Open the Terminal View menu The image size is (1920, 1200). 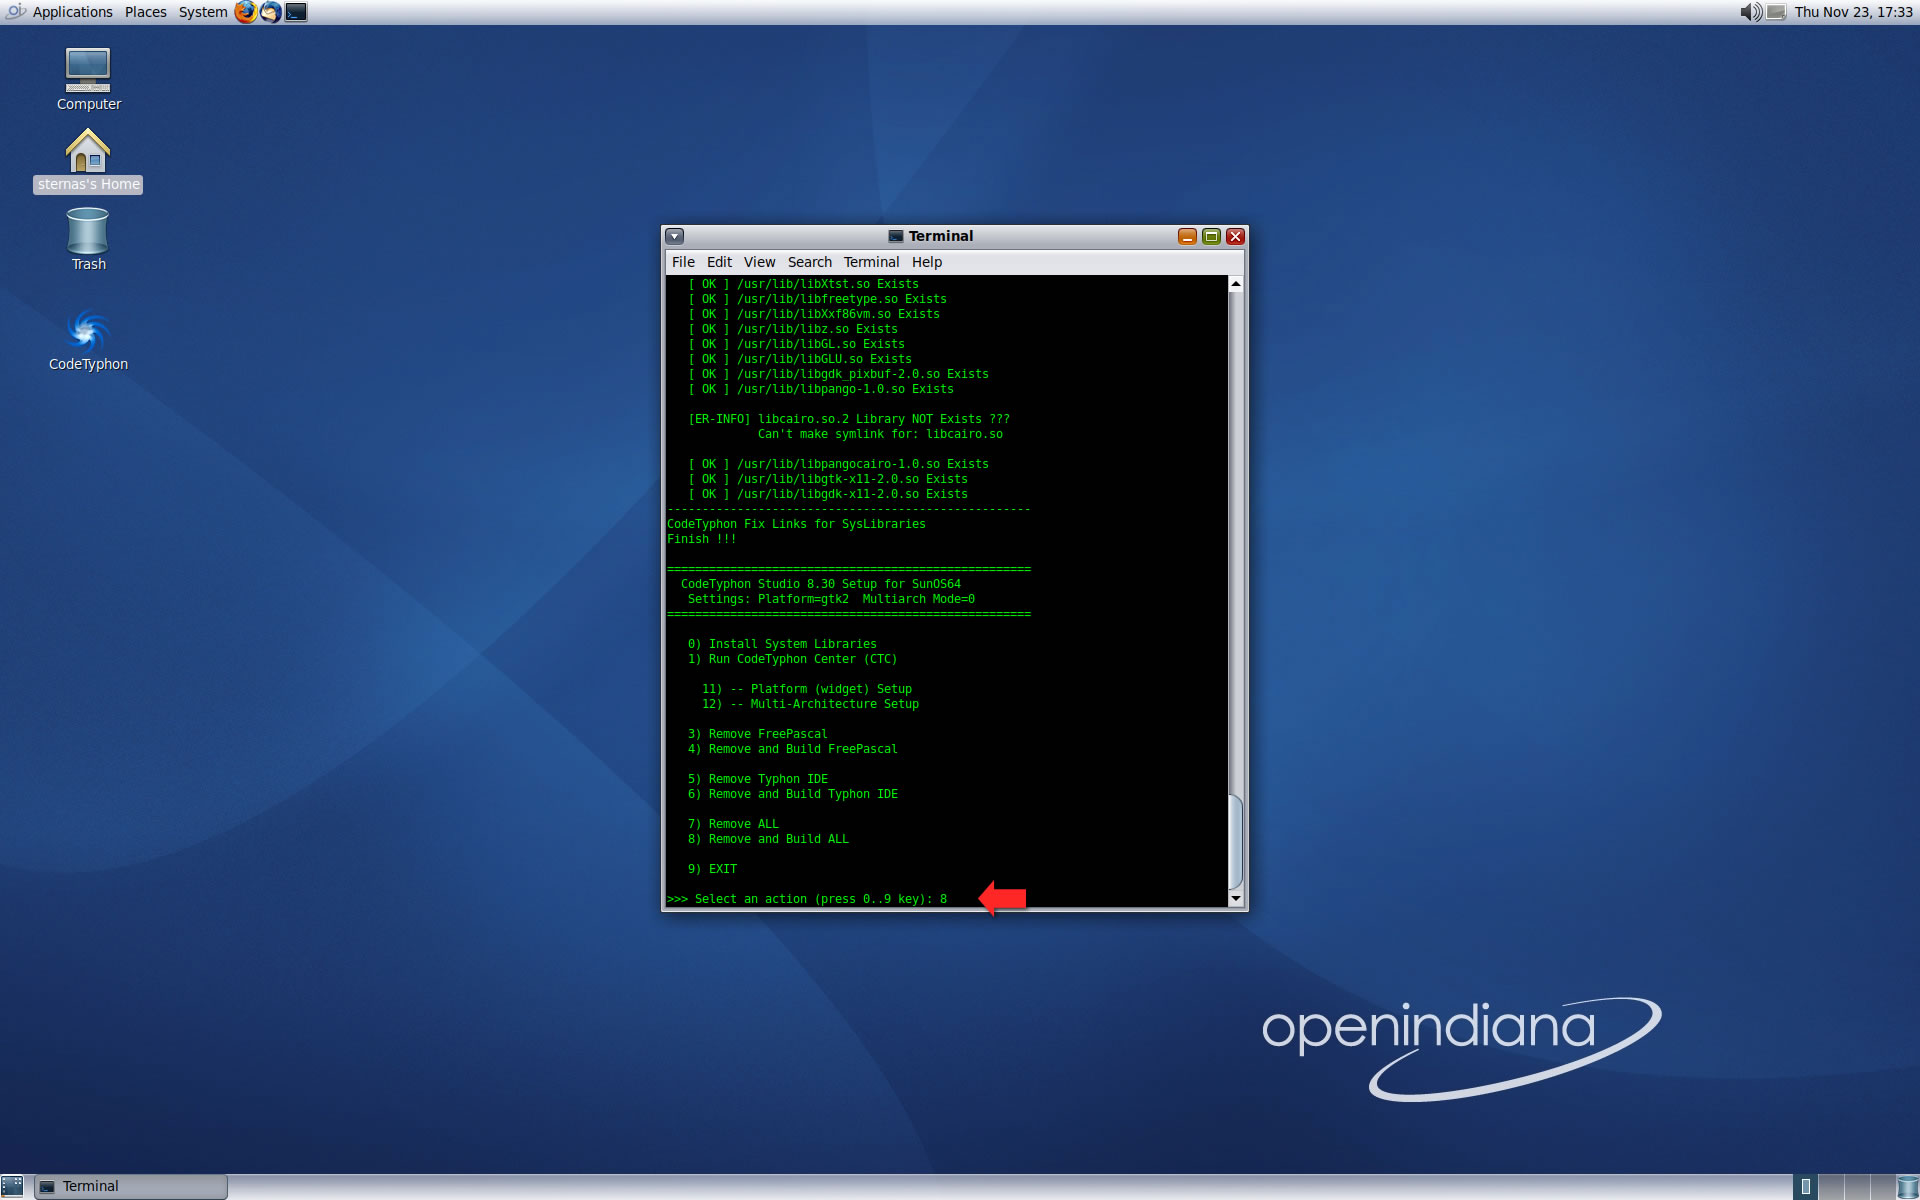tap(759, 262)
